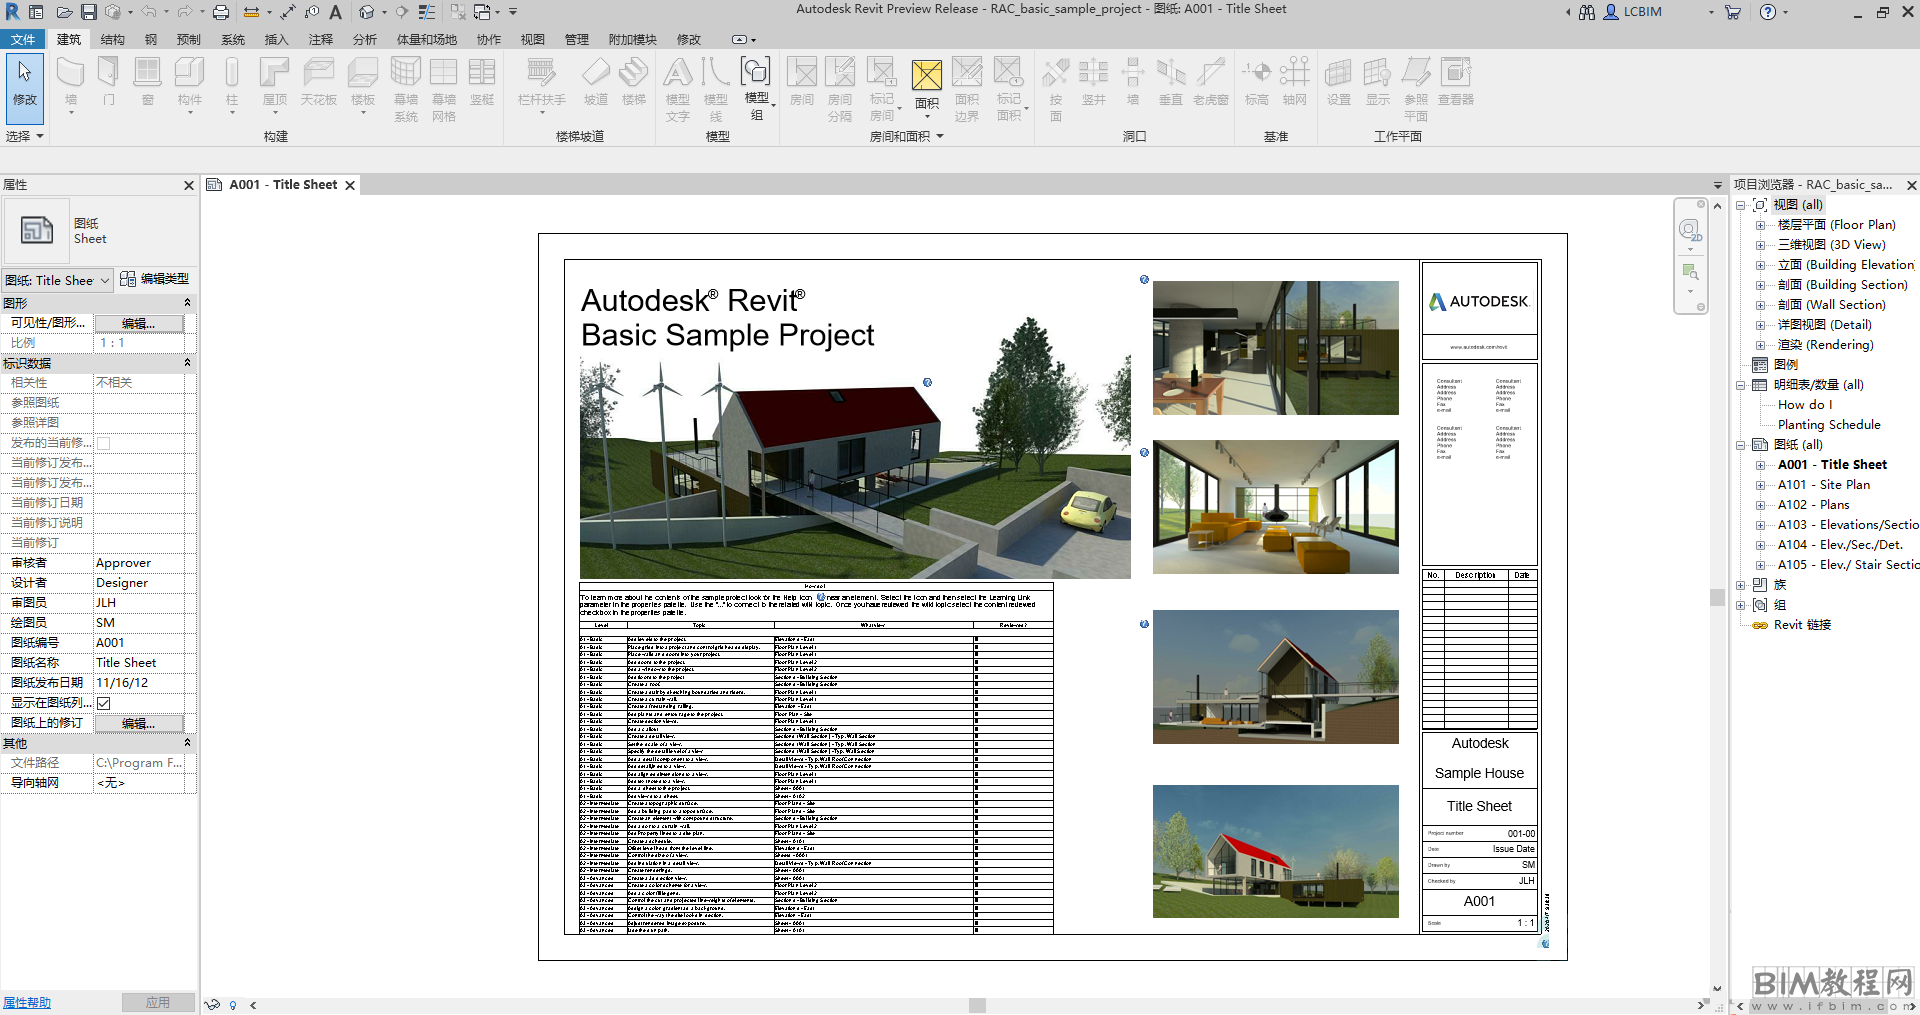Click the Roof (屋顶) tool icon
This screenshot has height=1015, width=1920.
pyautogui.click(x=275, y=73)
